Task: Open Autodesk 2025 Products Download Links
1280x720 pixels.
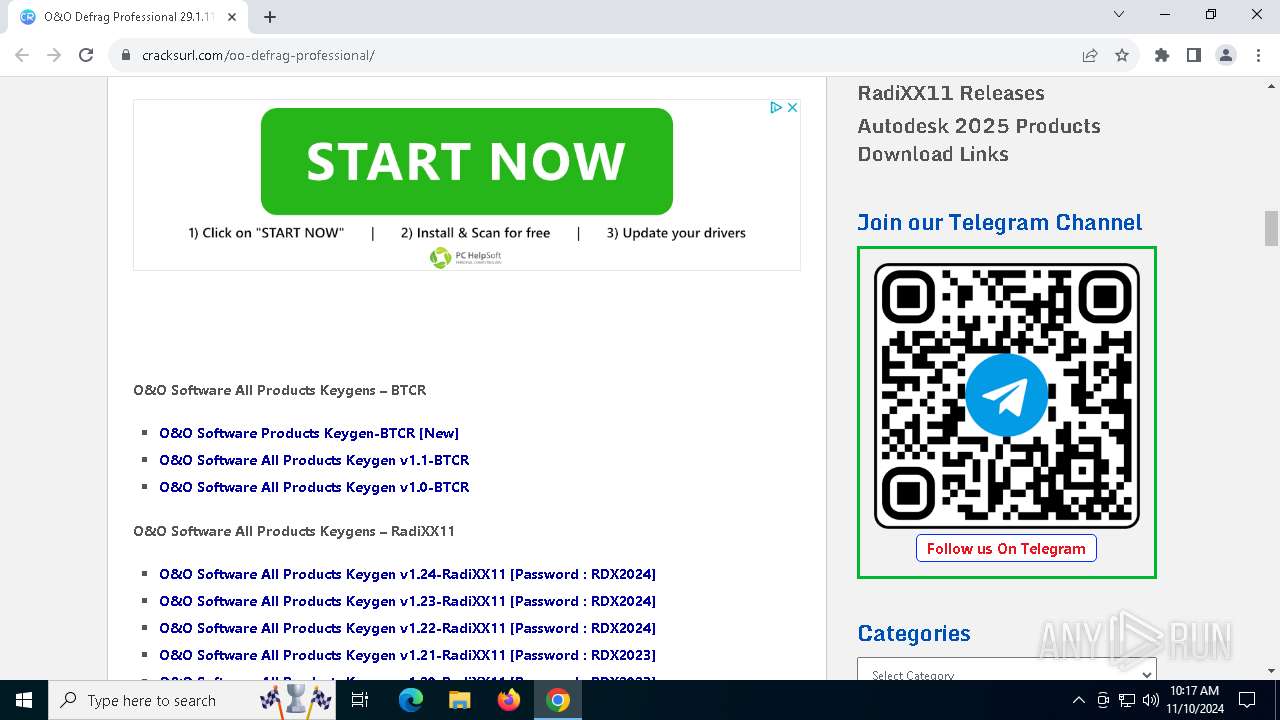Action: point(979,140)
